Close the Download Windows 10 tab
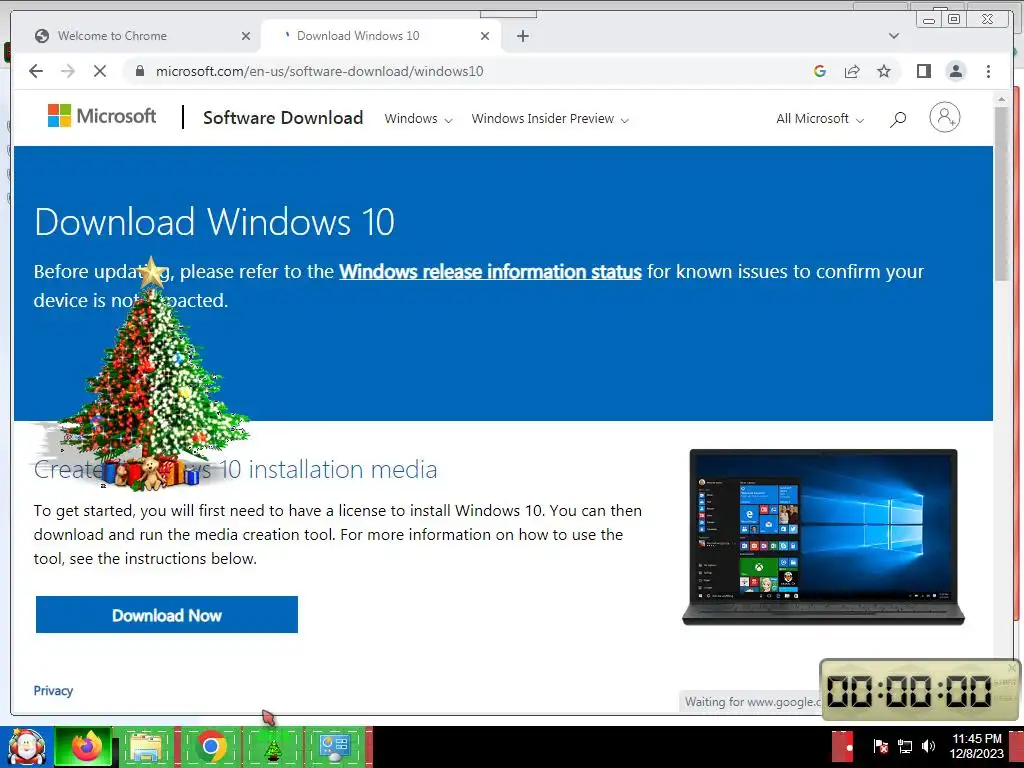This screenshot has height=768, width=1024. point(485,36)
